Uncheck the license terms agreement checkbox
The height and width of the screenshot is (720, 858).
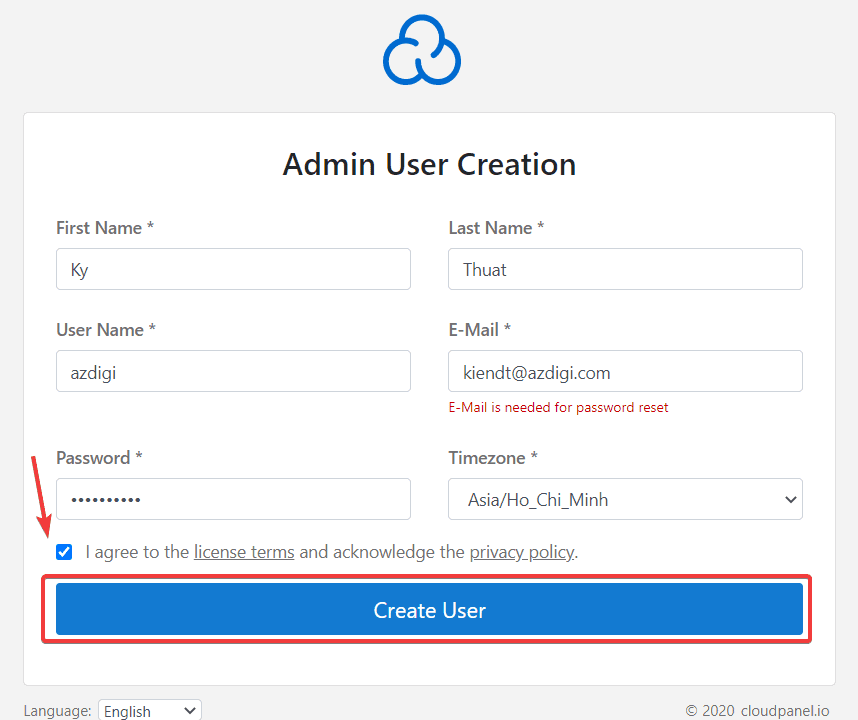click(x=65, y=552)
